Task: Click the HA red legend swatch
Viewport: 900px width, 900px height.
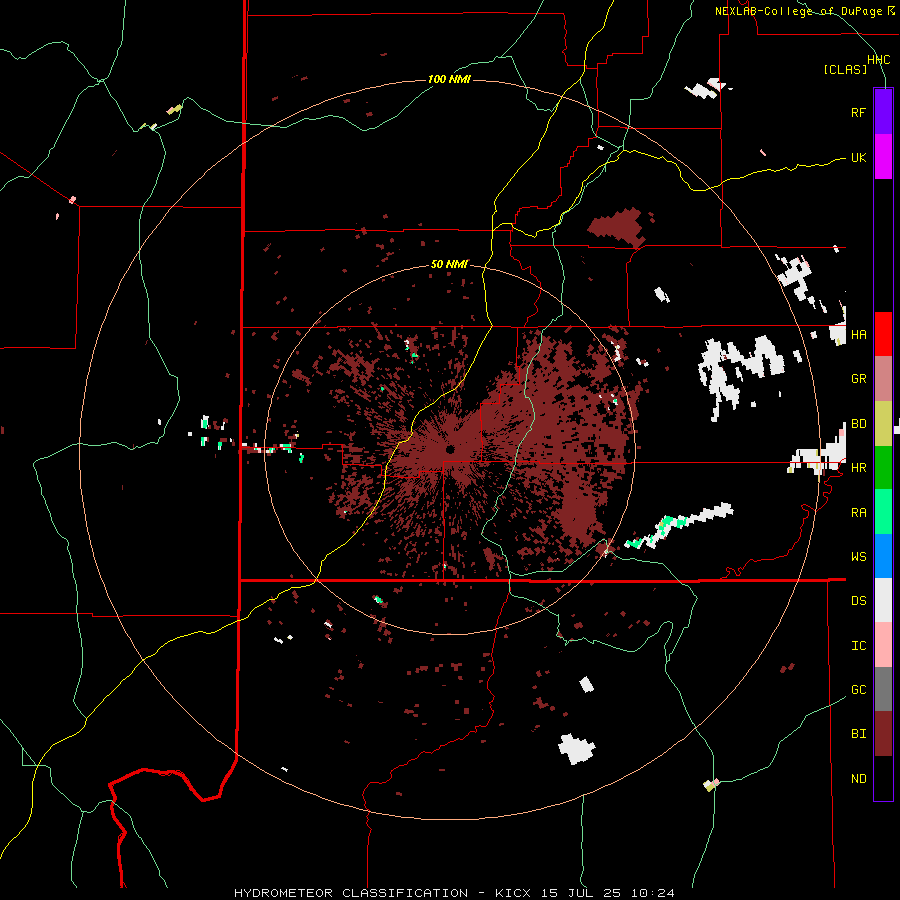Action: pyautogui.click(x=883, y=334)
